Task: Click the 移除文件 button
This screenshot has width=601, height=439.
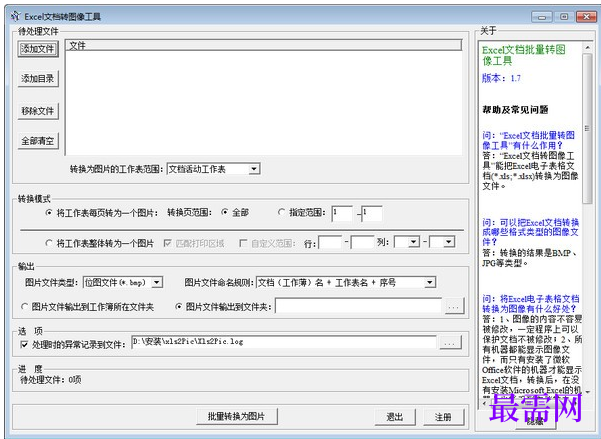Action: [38, 111]
